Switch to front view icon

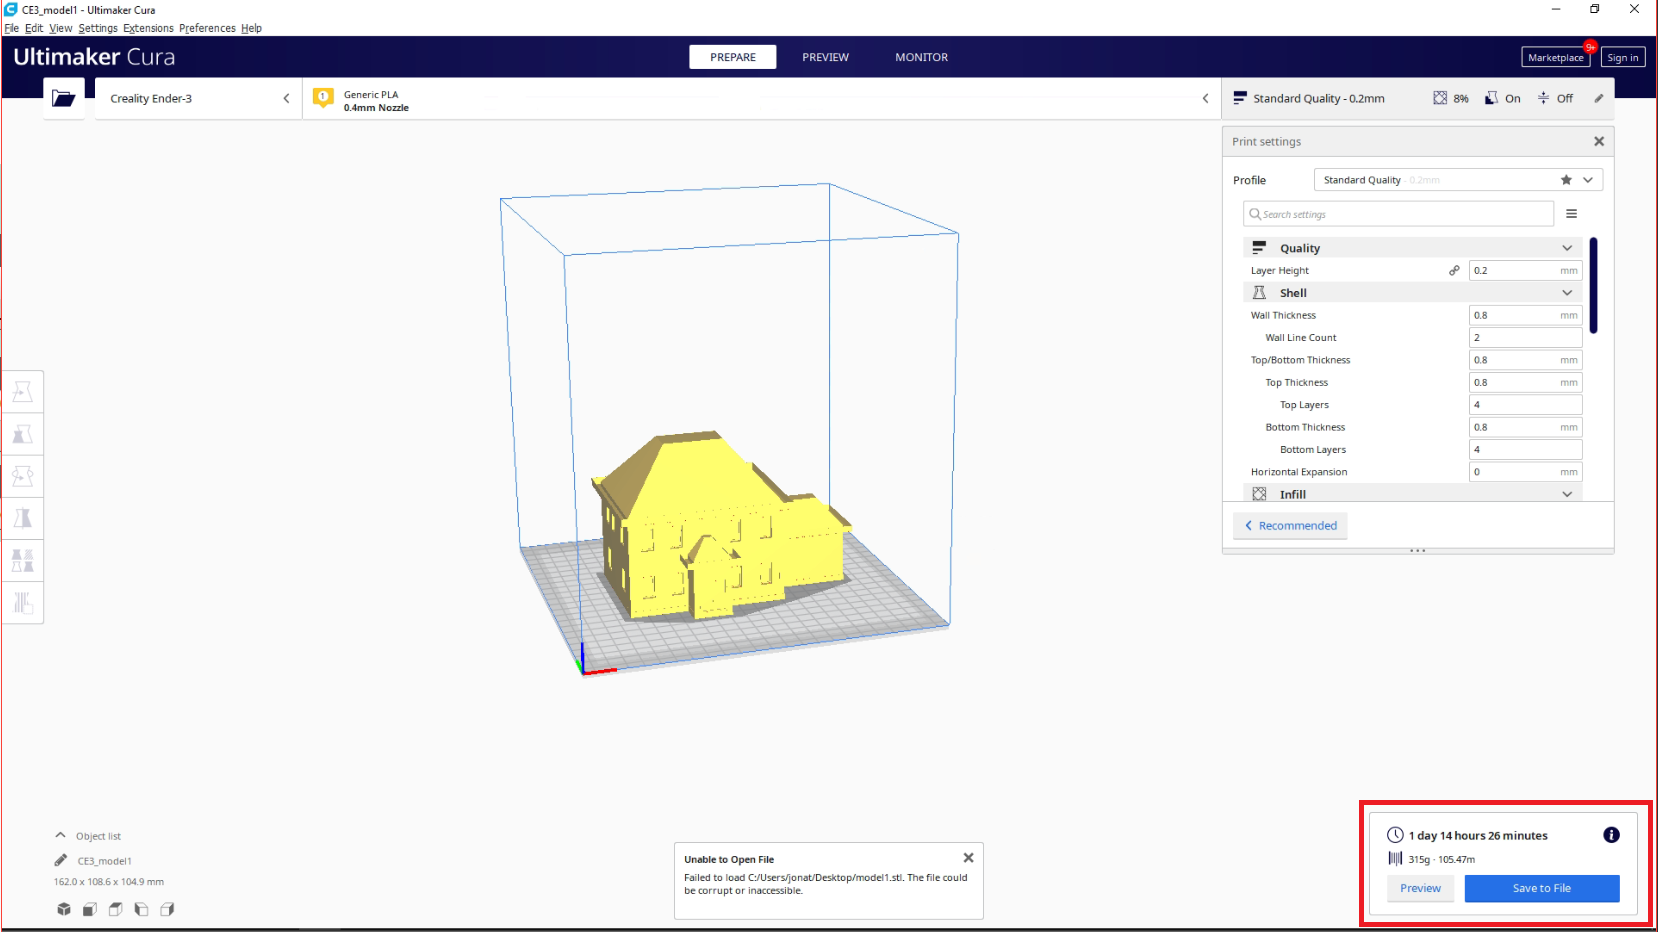click(x=90, y=909)
